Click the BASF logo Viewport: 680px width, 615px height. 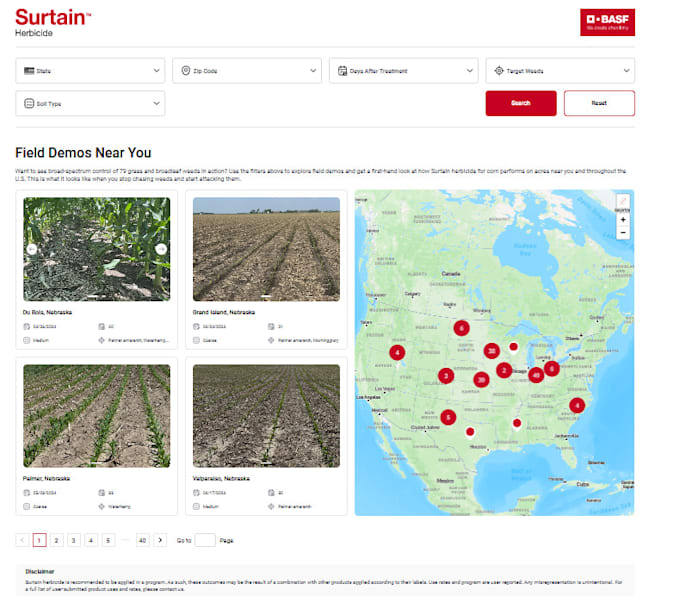tap(608, 22)
